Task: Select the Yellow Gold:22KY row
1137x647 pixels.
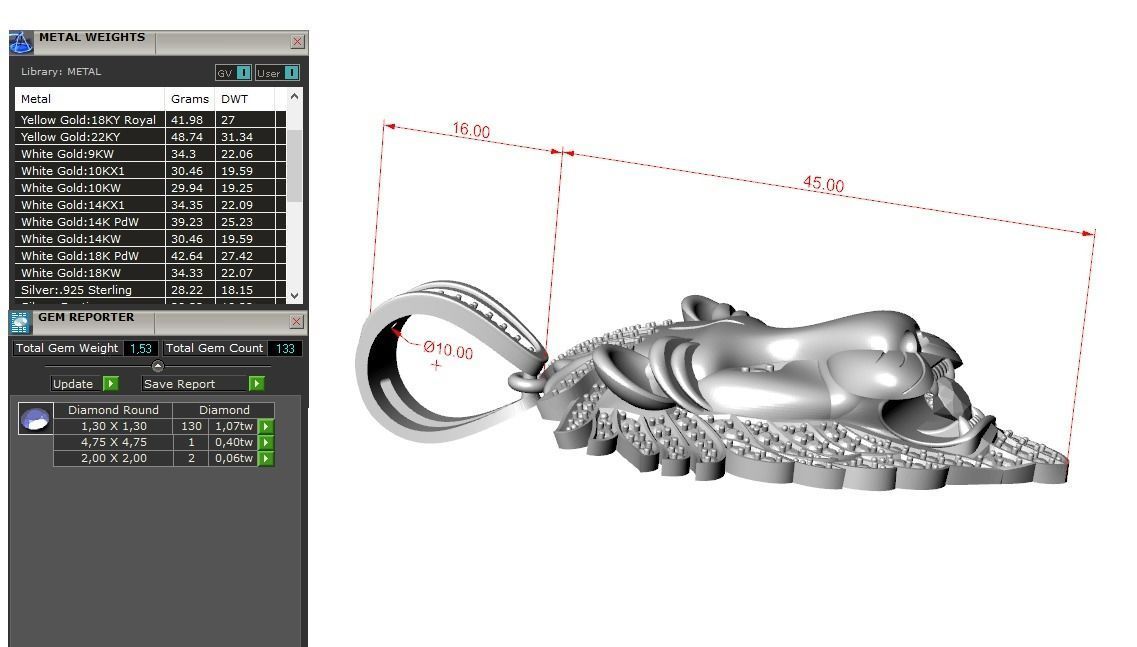Action: (x=150, y=136)
